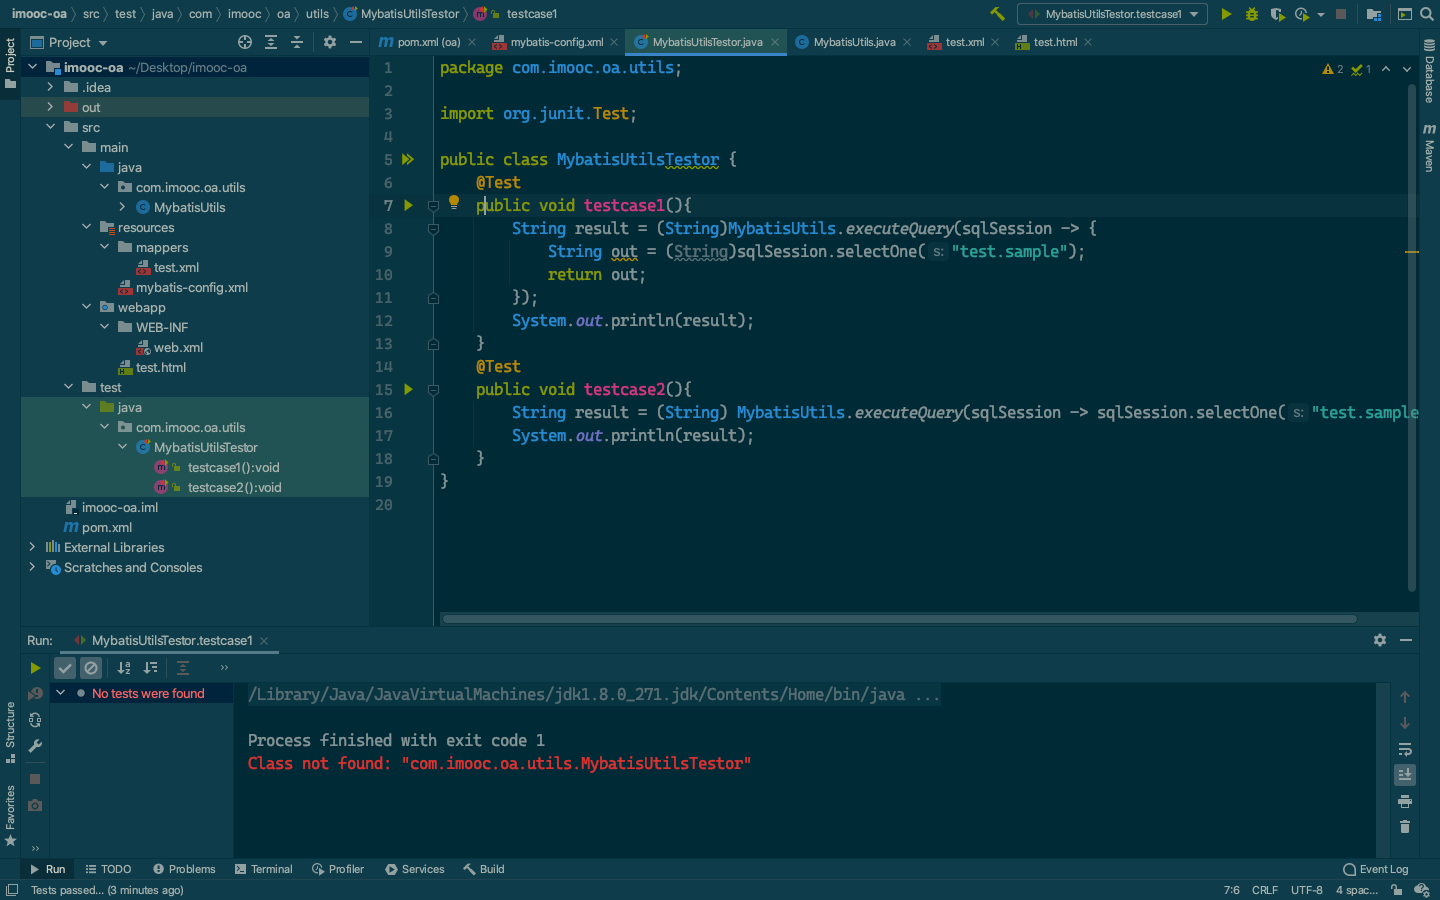The width and height of the screenshot is (1440, 900).
Task: Expand Scratches and Consoles node
Action: (x=32, y=567)
